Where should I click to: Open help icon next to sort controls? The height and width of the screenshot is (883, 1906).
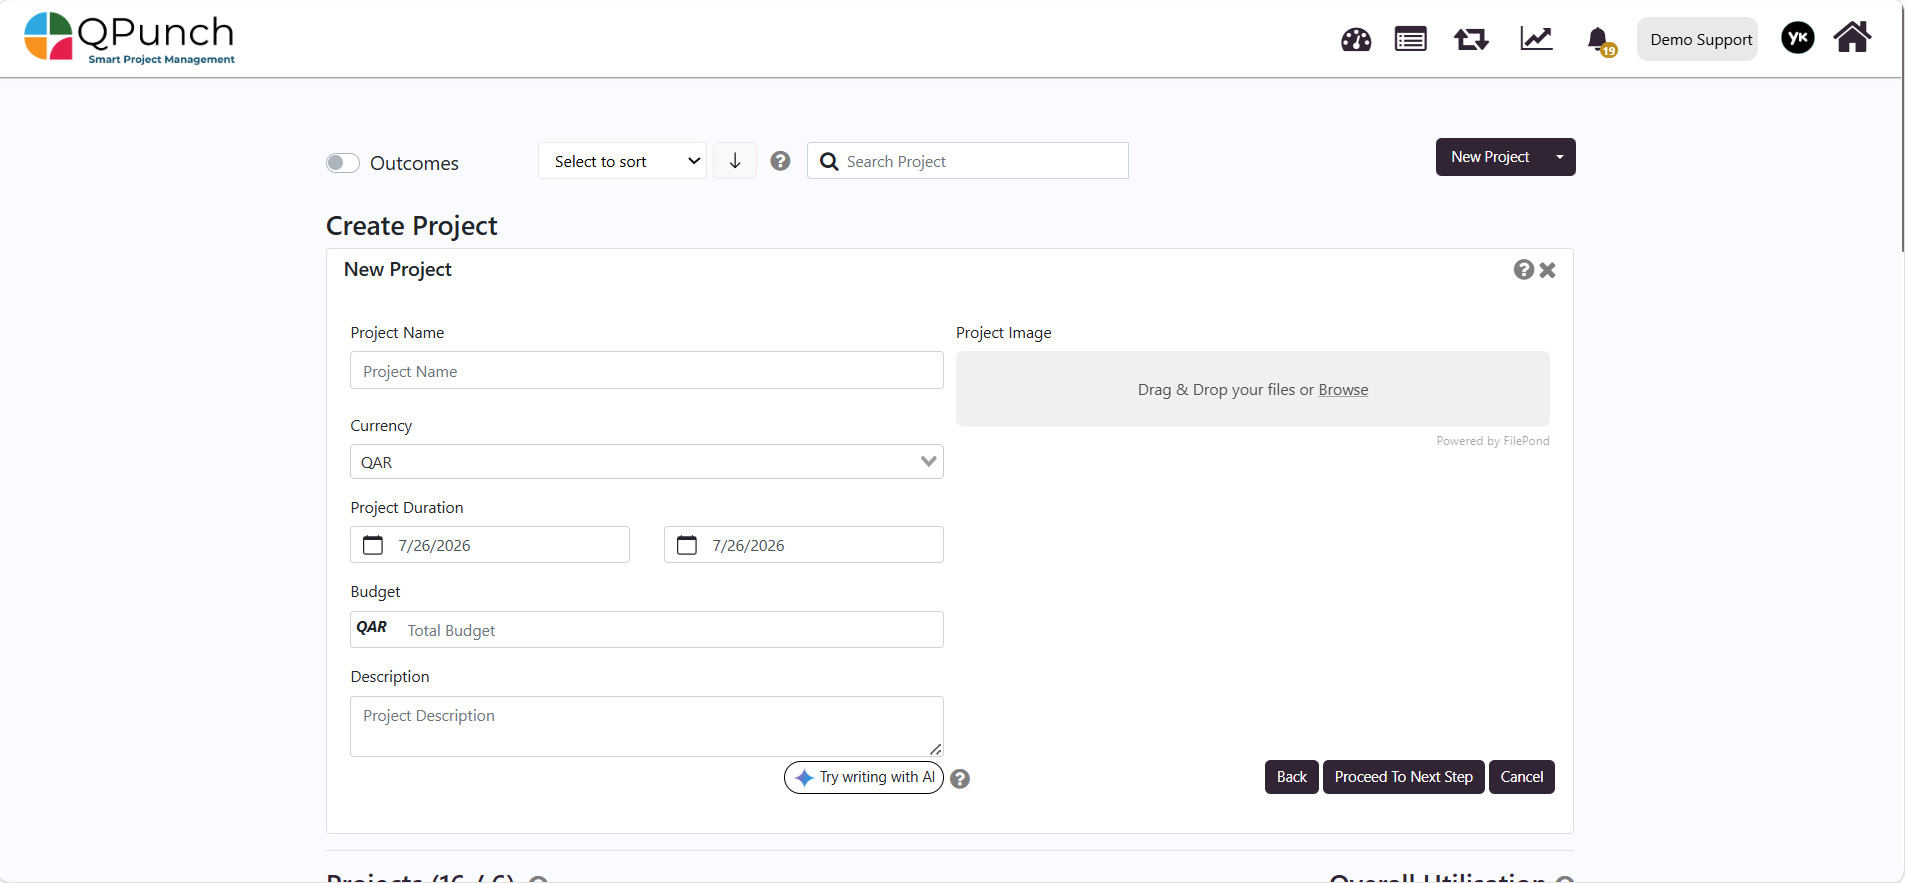(x=781, y=161)
